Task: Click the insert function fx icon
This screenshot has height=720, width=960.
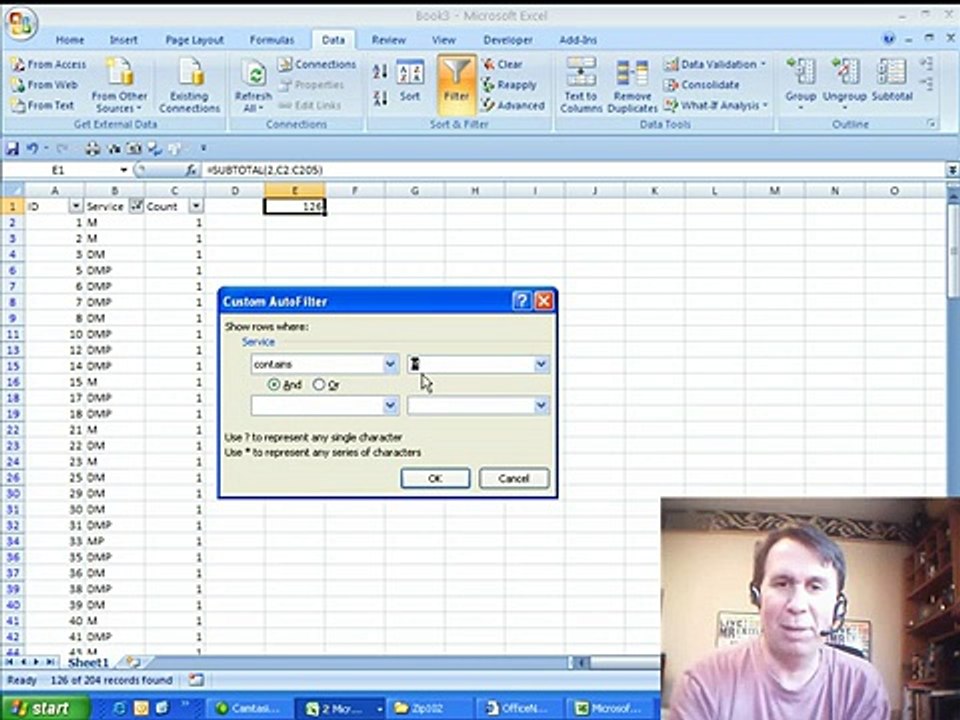Action: coord(191,170)
